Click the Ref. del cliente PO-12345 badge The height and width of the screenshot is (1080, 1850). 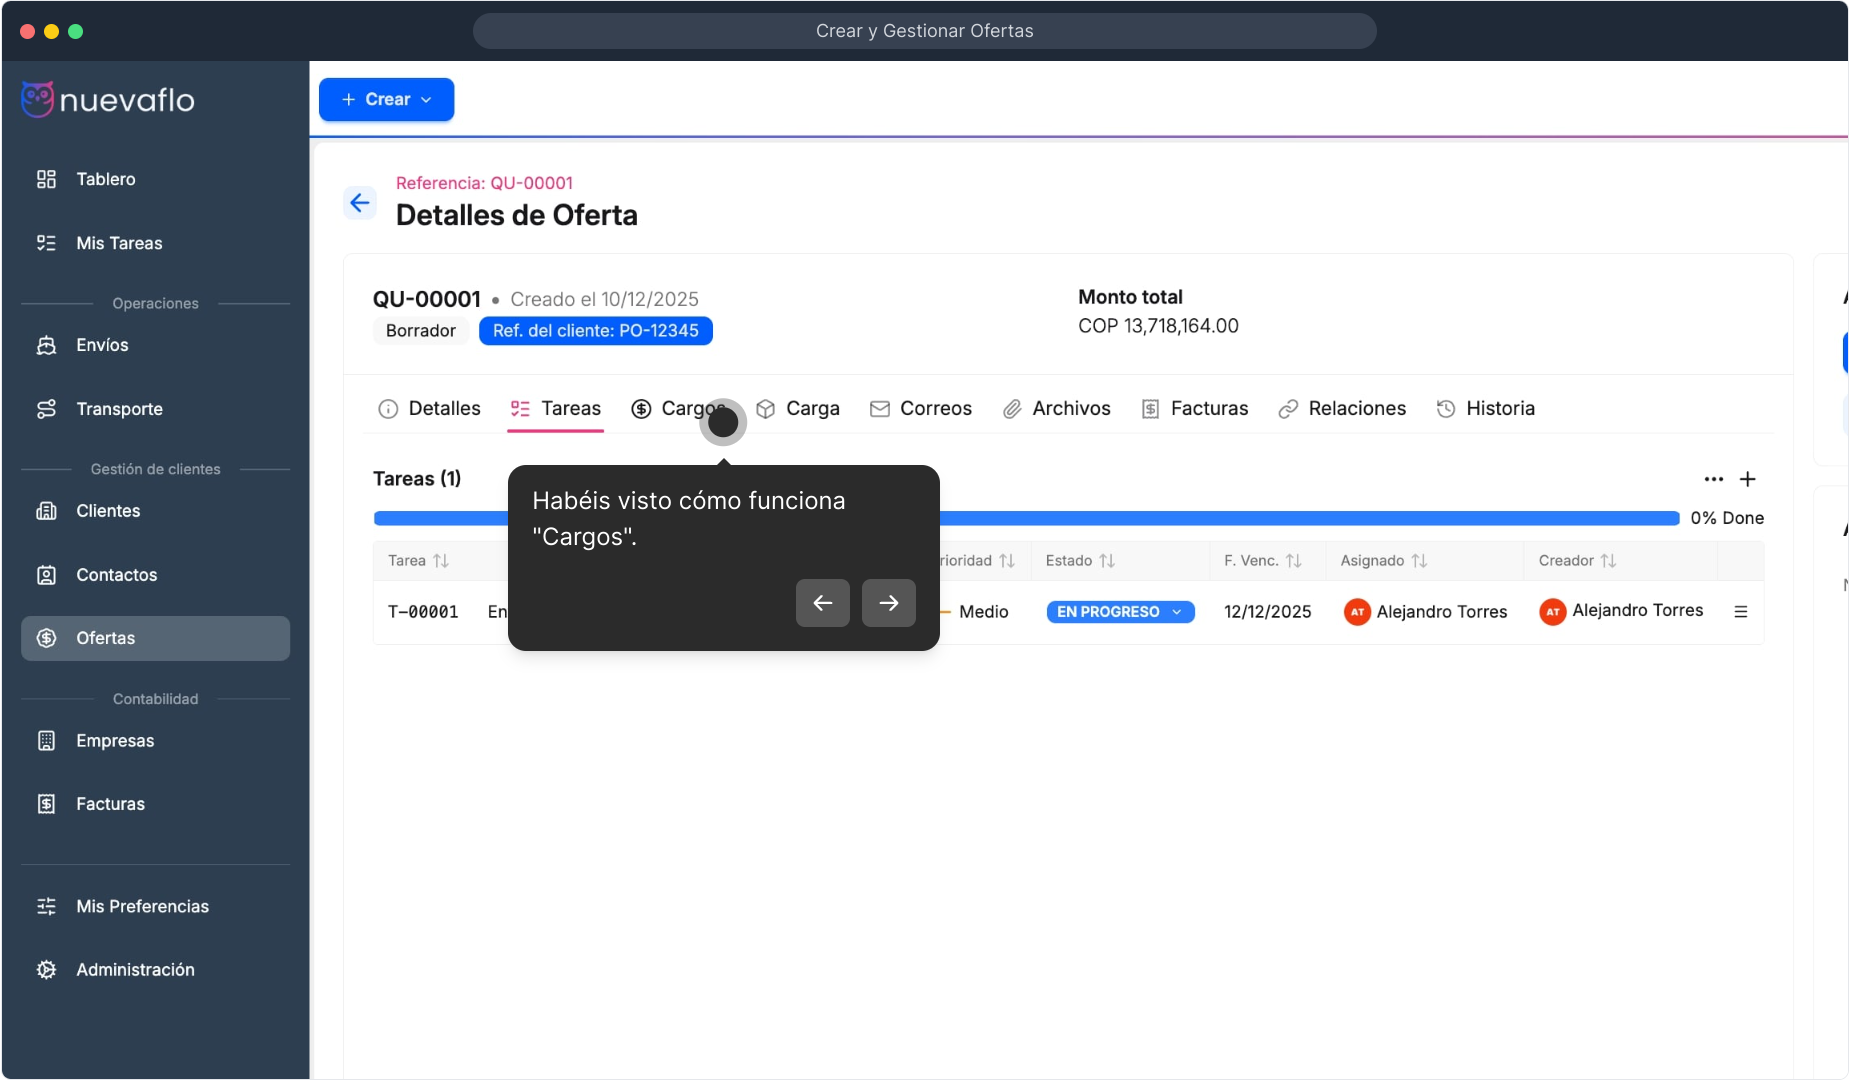[595, 331]
